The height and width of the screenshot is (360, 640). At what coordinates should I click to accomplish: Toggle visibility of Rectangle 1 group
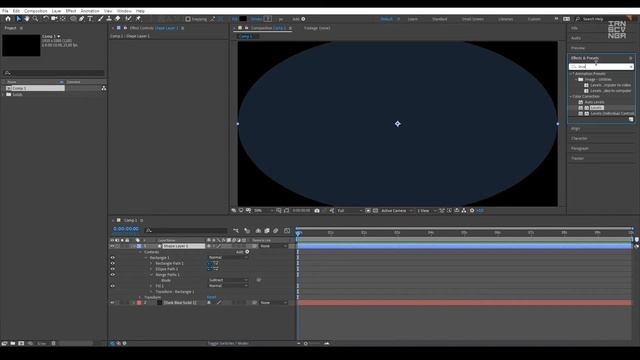[x=112, y=258]
